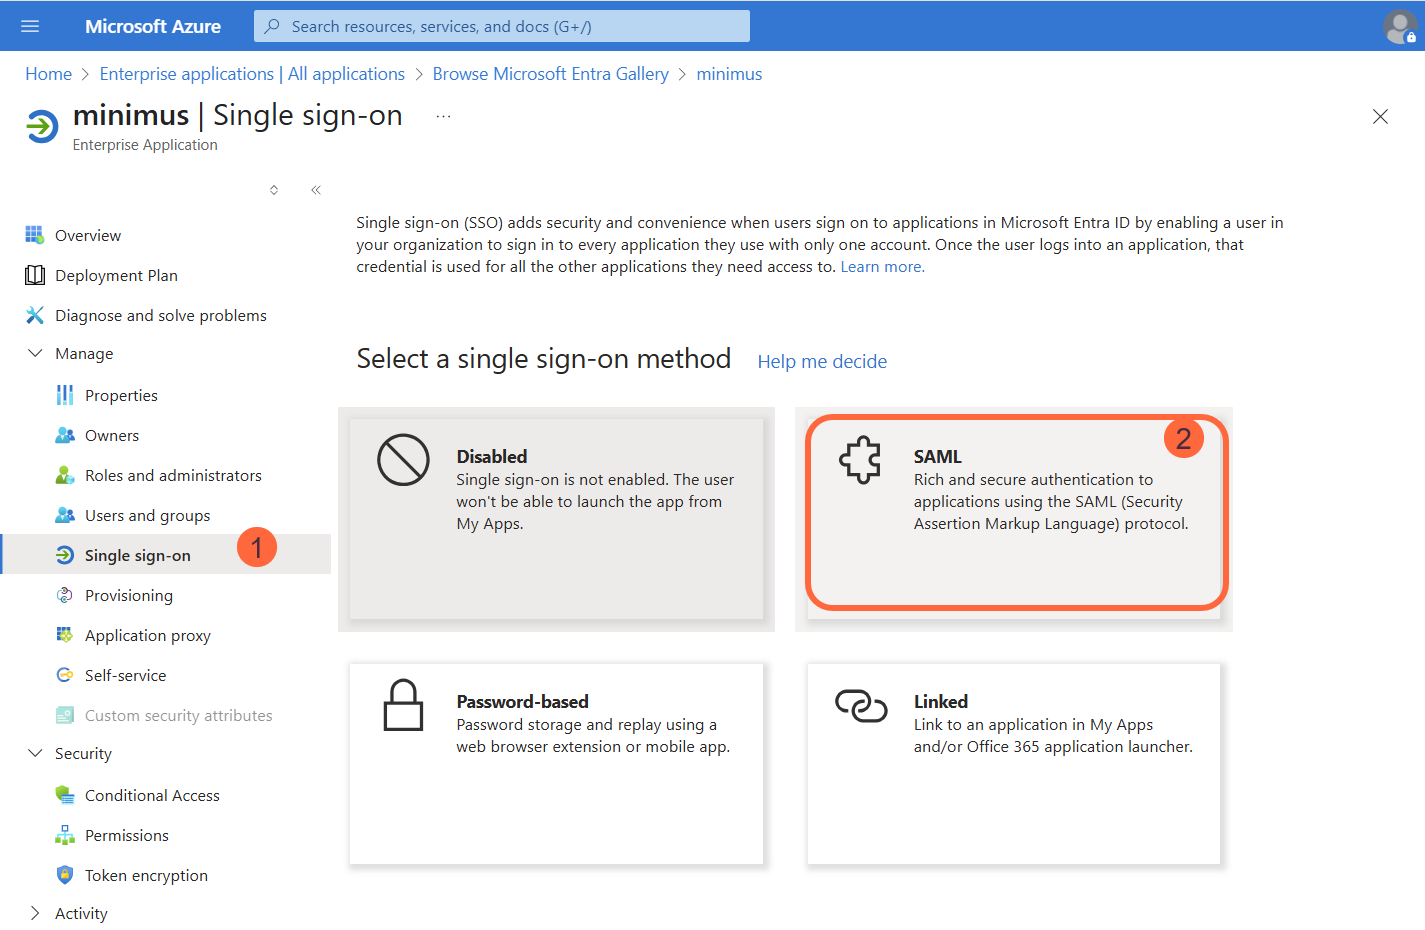
Task: Click the Help me decide link
Action: [822, 361]
